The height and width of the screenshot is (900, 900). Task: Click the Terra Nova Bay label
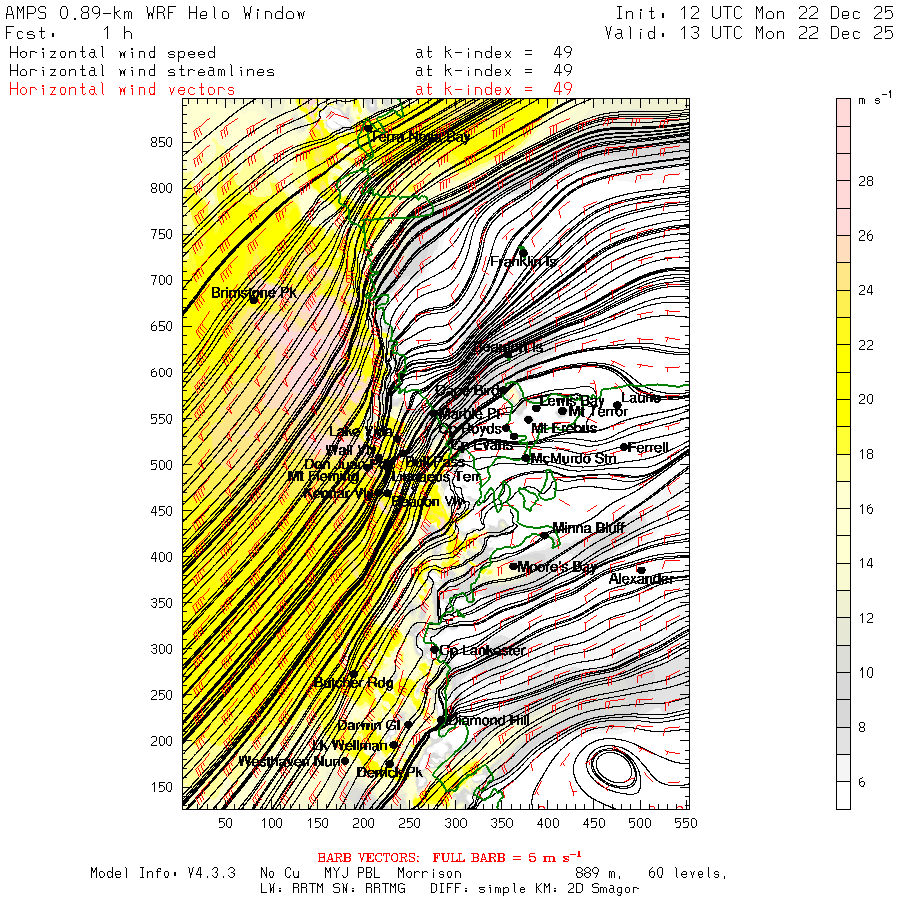[421, 137]
